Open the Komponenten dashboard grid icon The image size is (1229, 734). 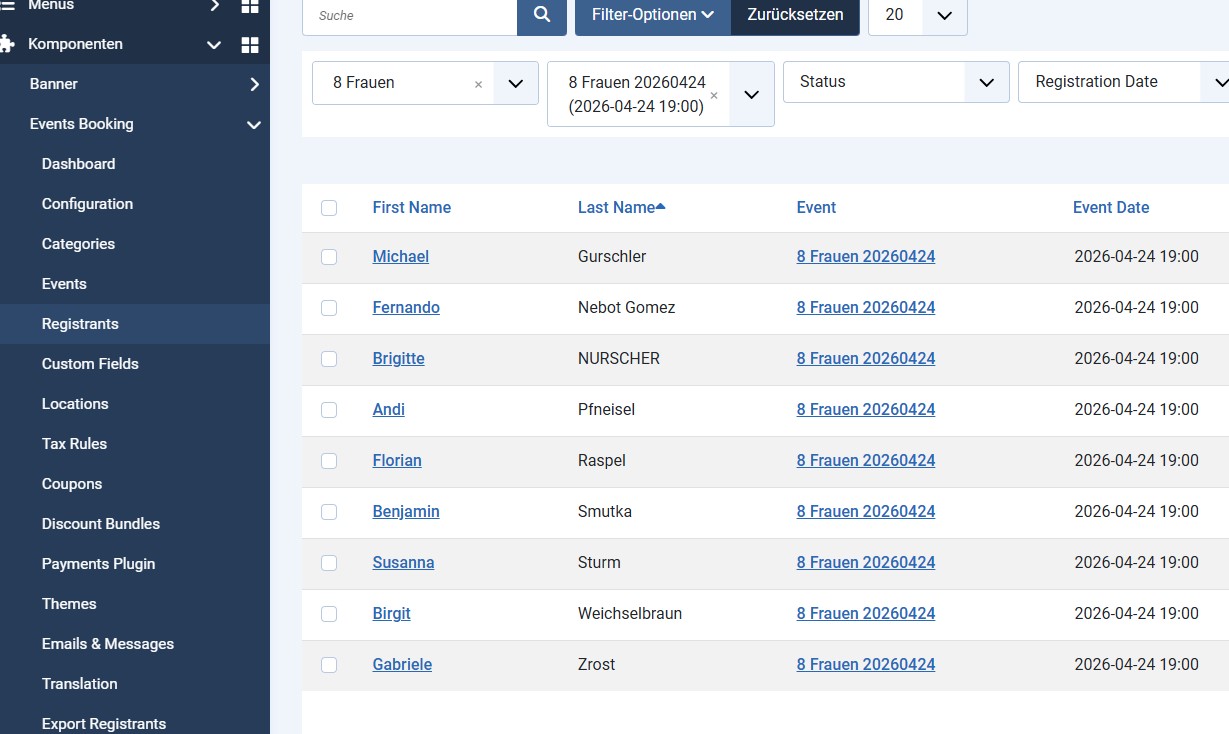[x=250, y=45]
